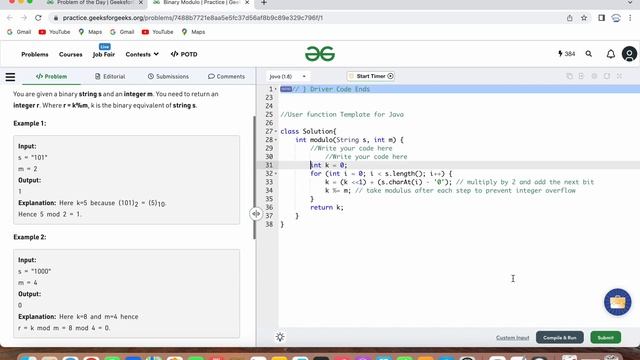Click the panel divider drag handle
Viewport: 640px width, 360px height.
256,213
